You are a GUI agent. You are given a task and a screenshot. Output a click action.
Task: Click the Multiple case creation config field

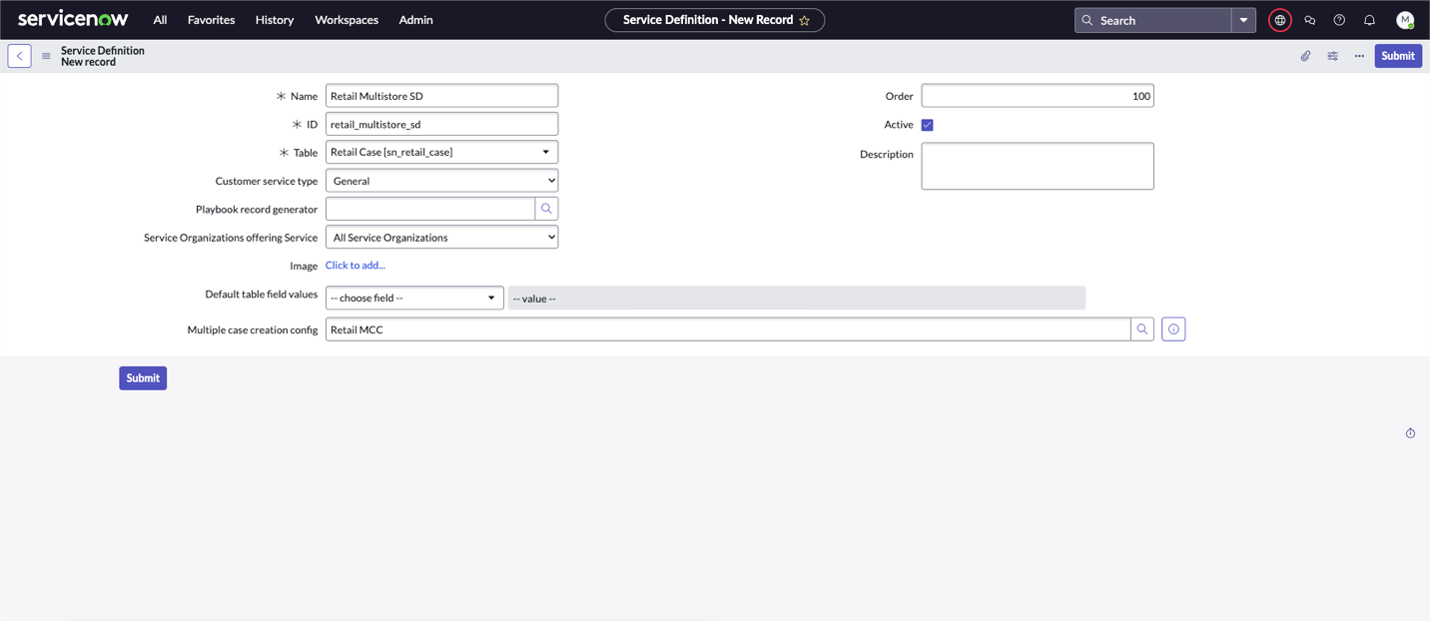(728, 329)
